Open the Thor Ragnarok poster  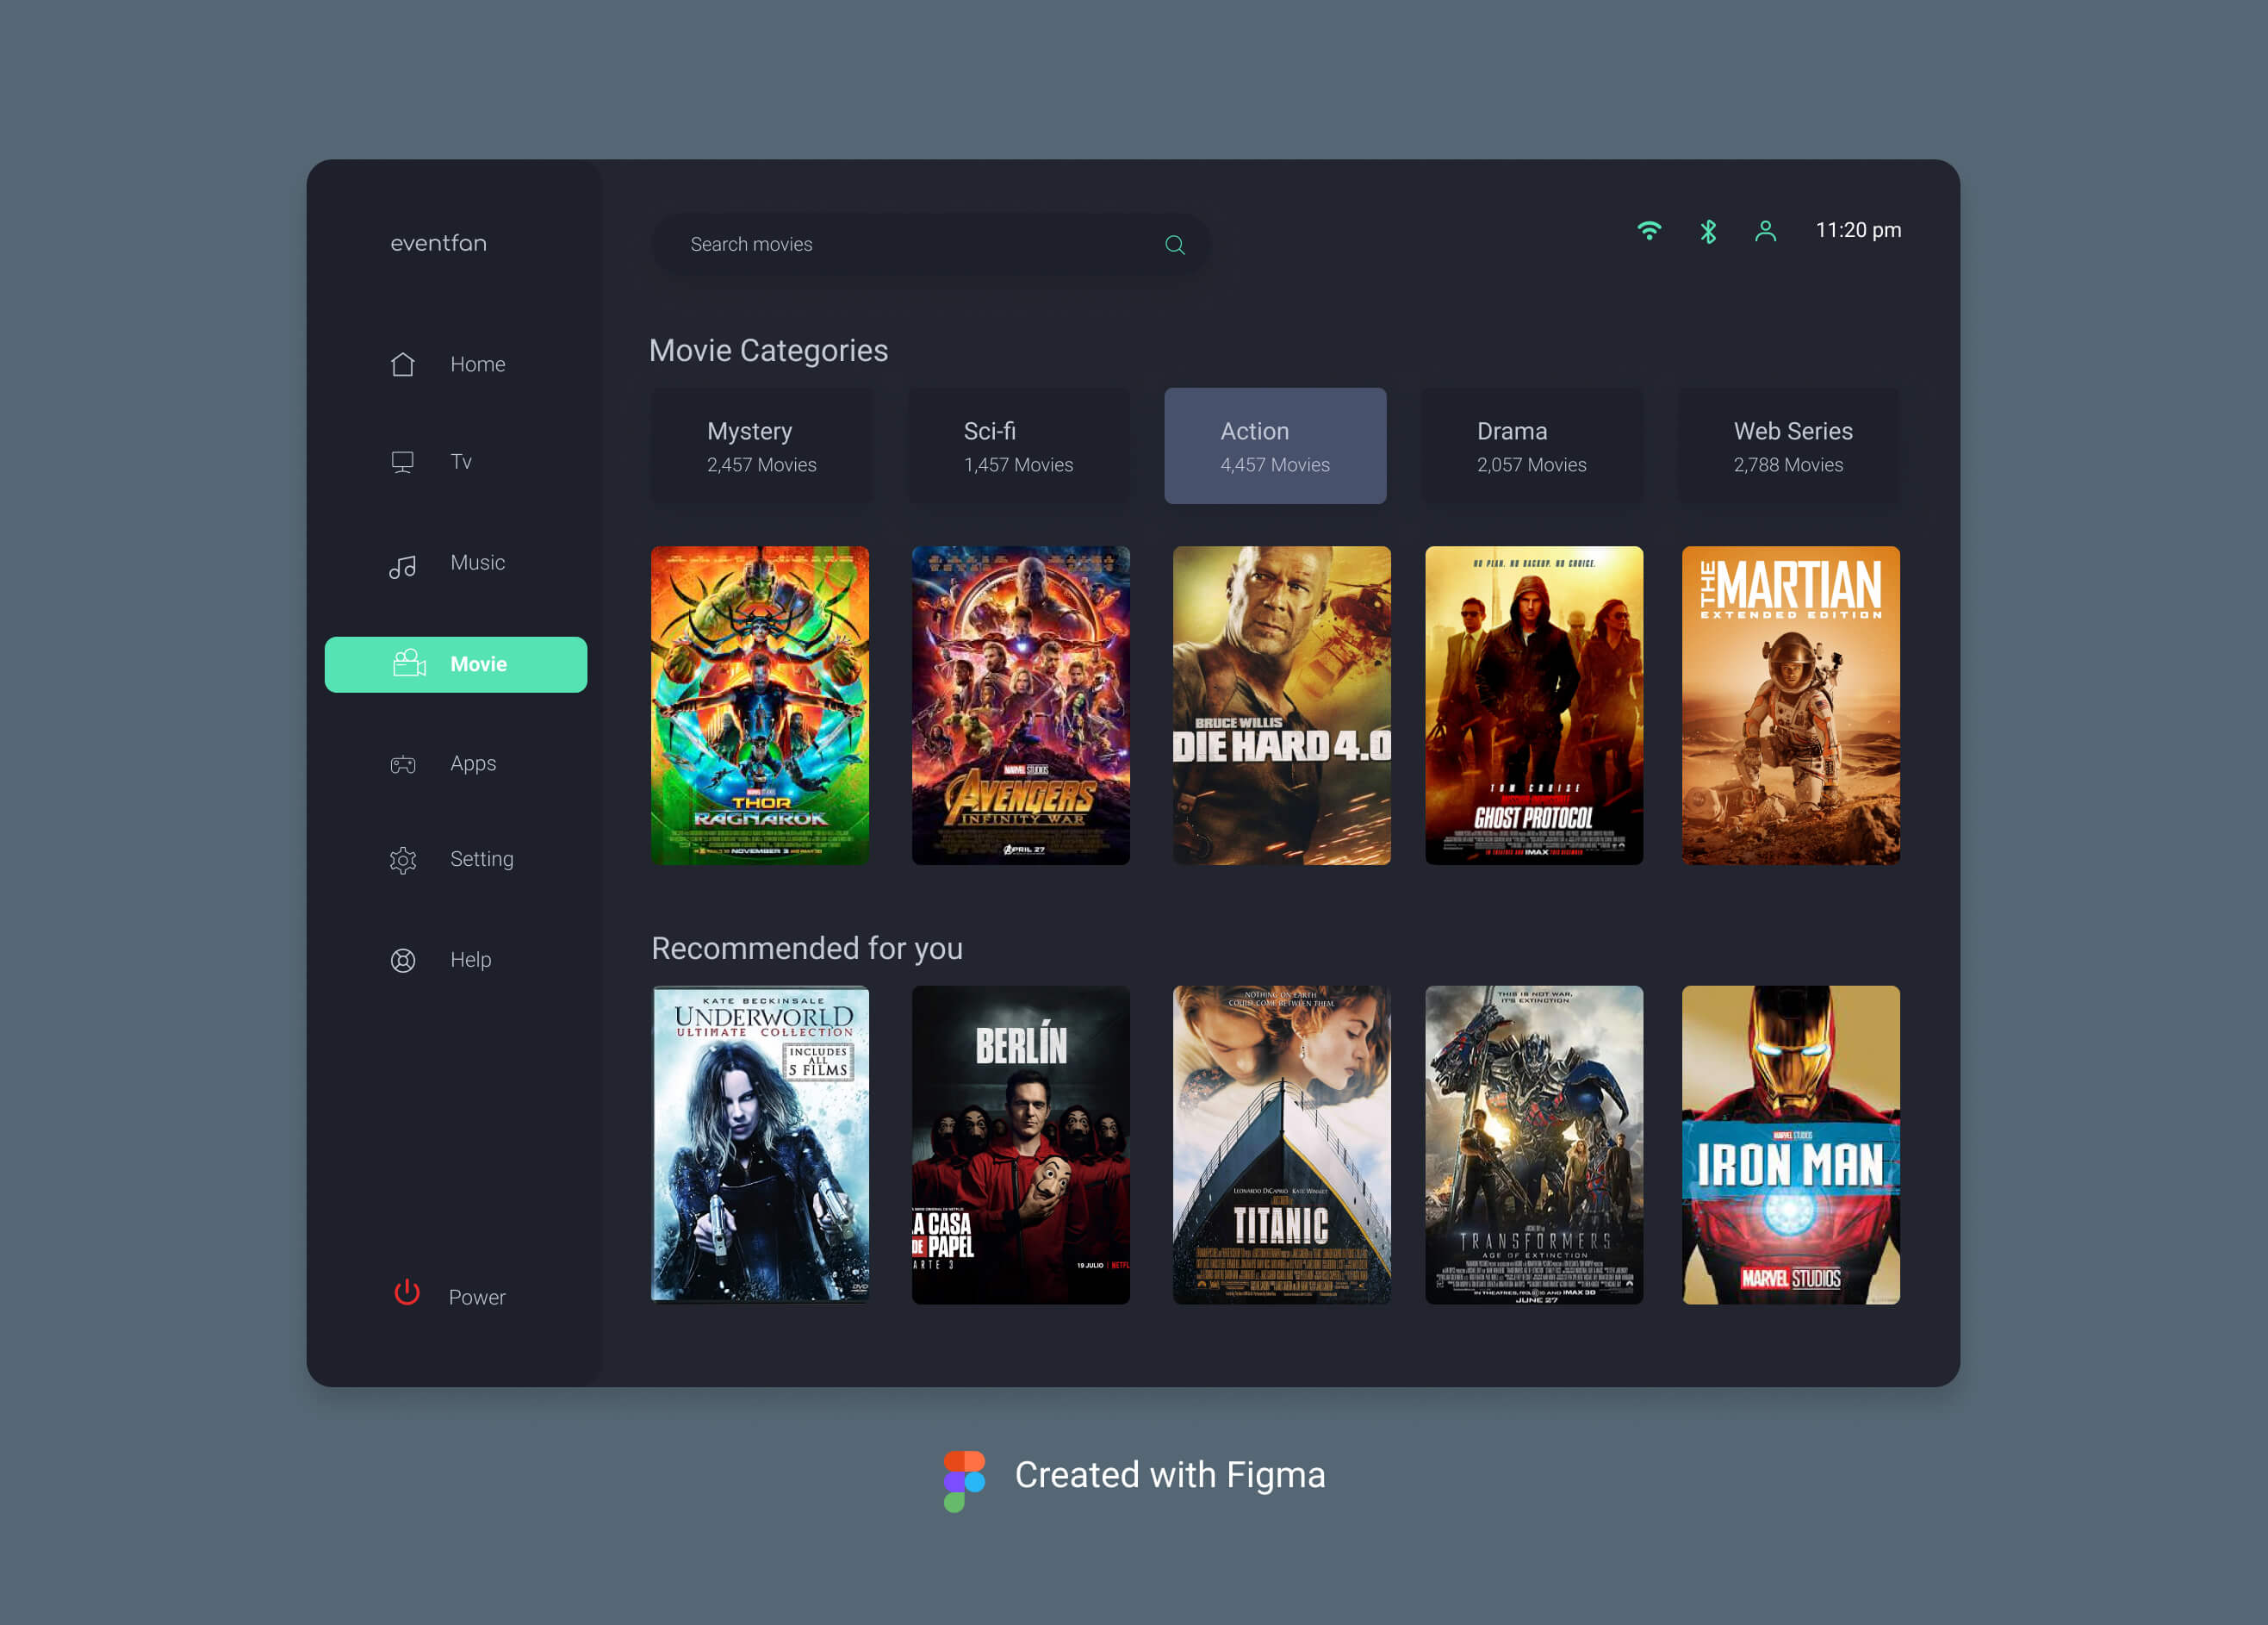pos(760,705)
